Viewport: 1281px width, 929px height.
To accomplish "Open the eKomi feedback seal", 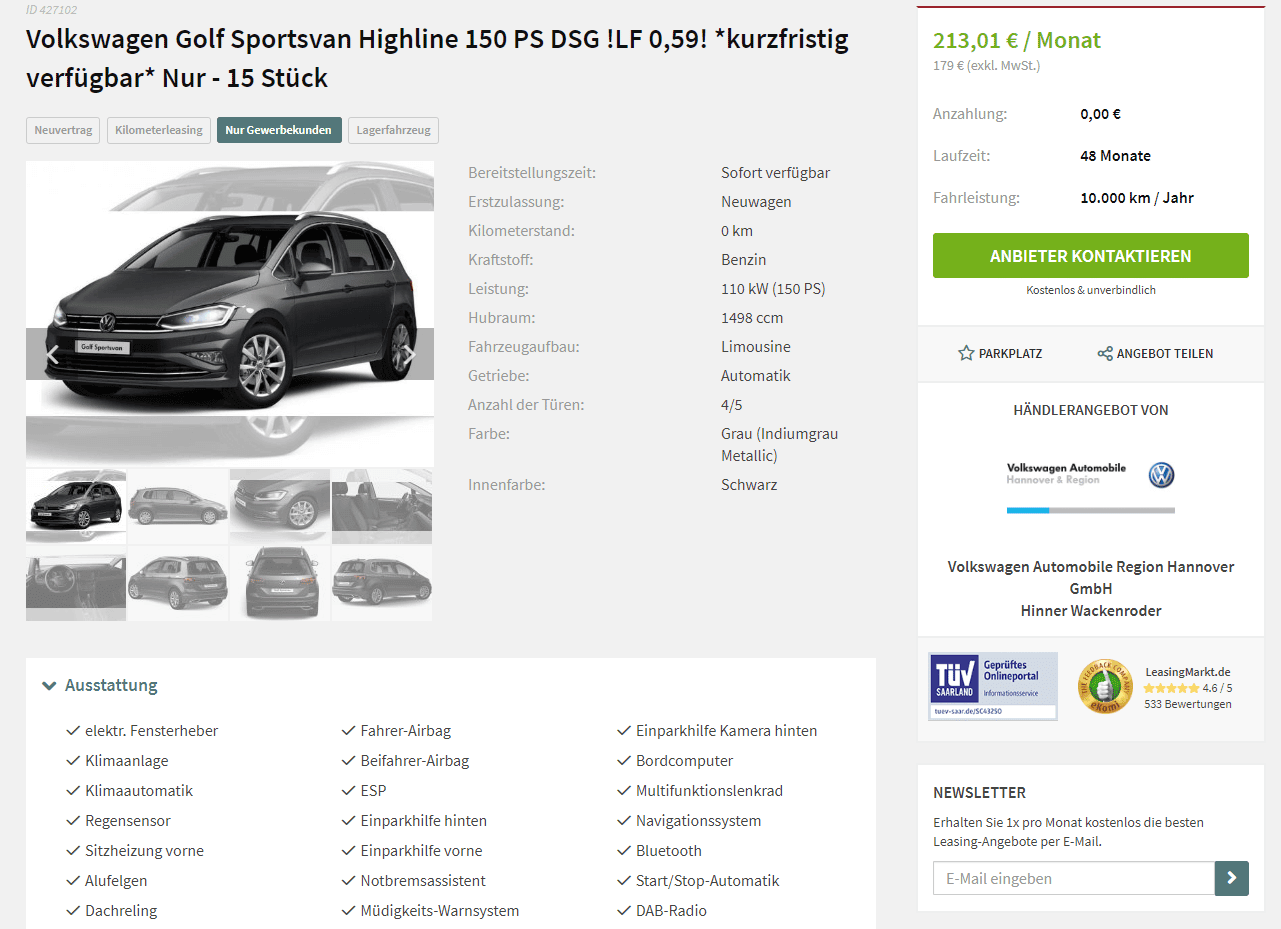I will [x=1104, y=686].
